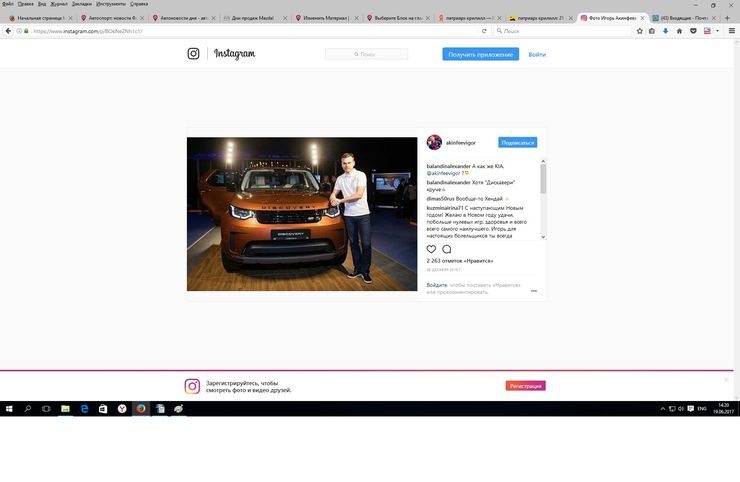740x482 pixels.
Task: Click the Firefox search box
Action: (x=563, y=31)
